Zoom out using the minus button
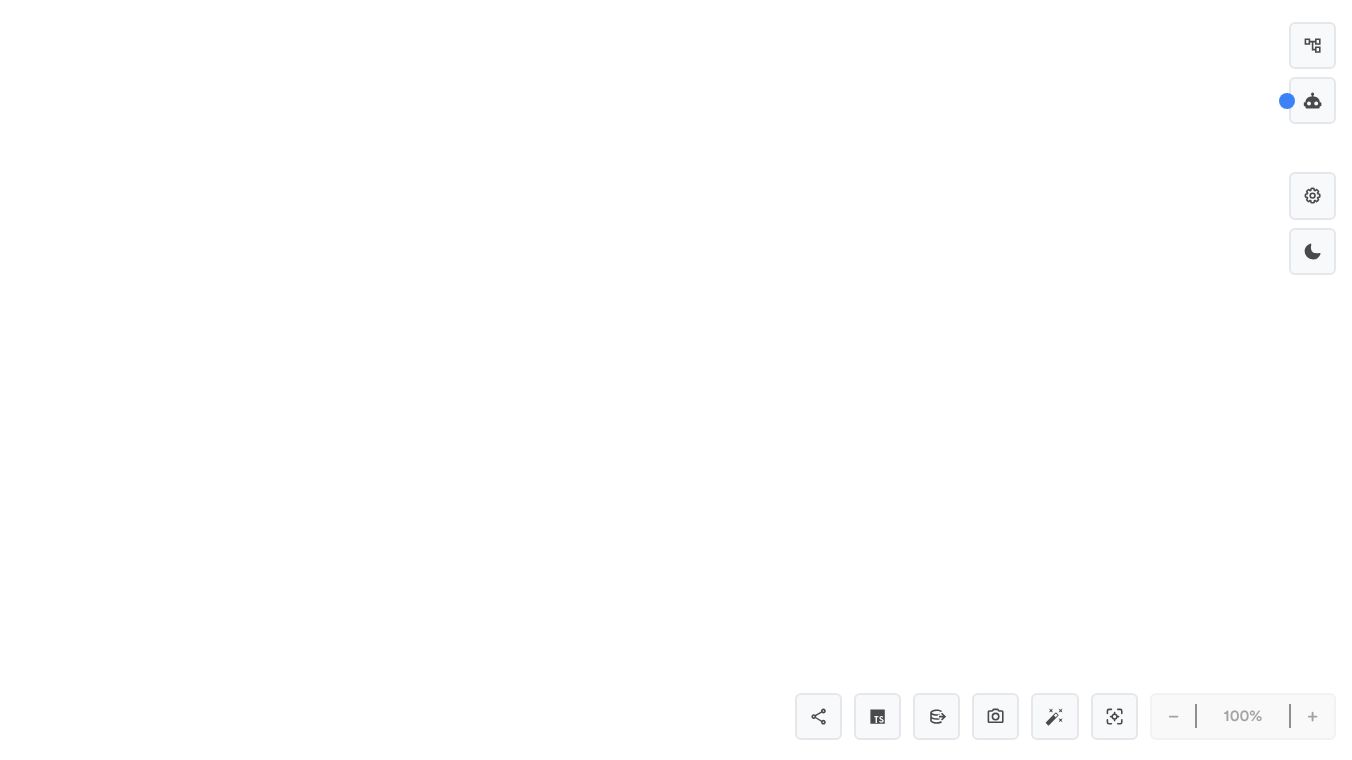 coord(1173,716)
